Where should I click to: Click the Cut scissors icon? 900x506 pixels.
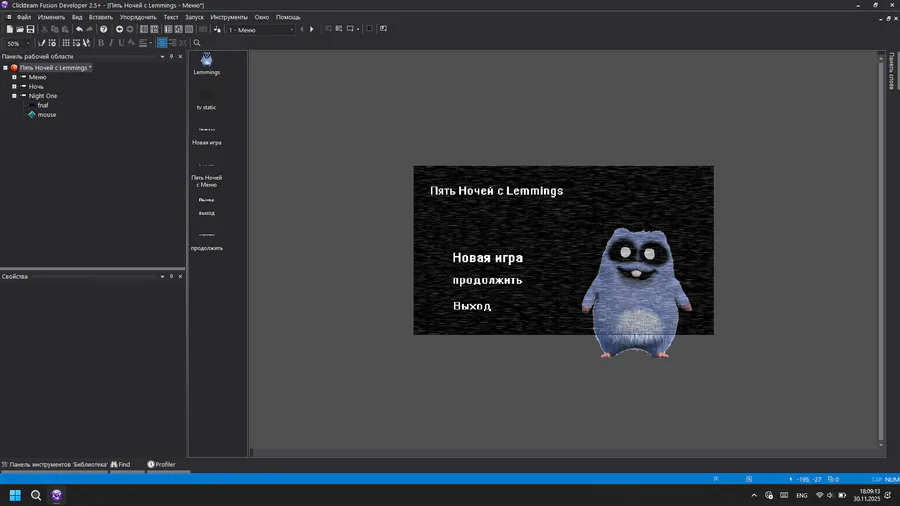point(44,29)
